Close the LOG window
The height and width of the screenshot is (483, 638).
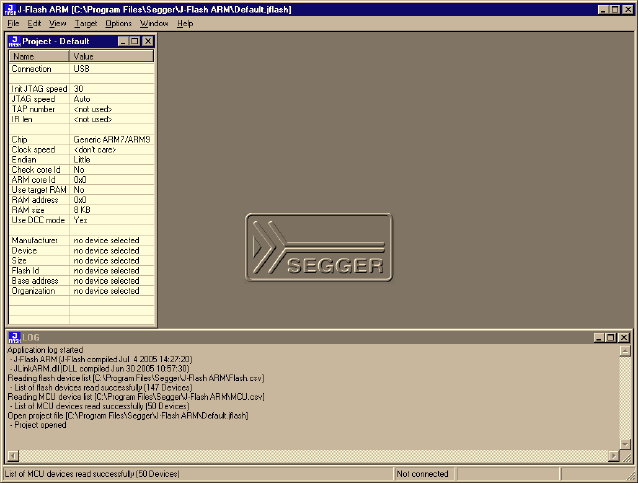click(x=624, y=338)
